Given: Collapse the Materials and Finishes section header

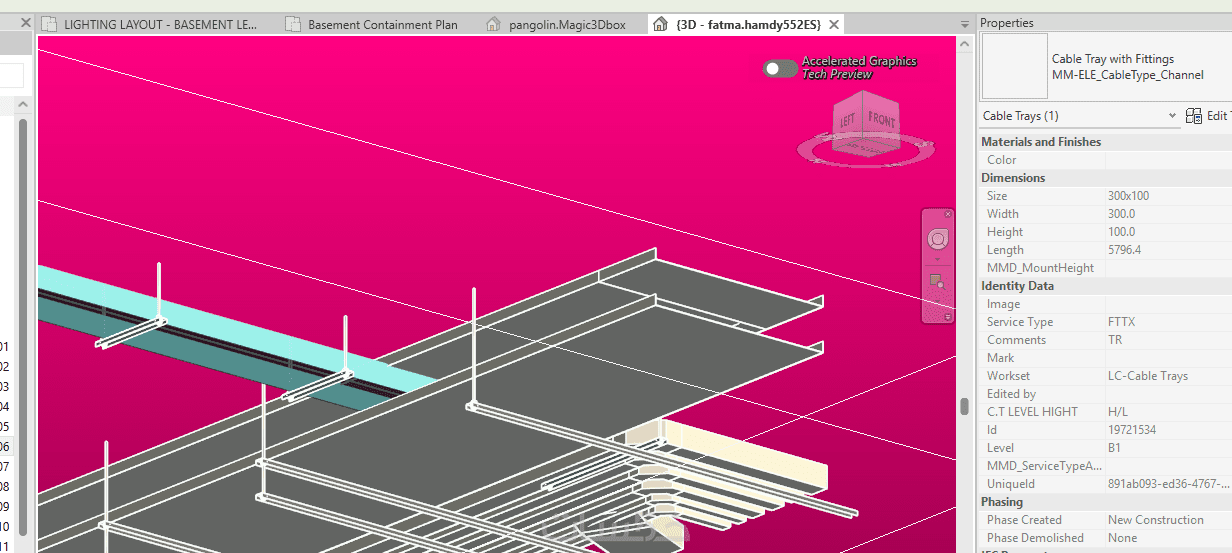Looking at the screenshot, I should tap(1104, 142).
